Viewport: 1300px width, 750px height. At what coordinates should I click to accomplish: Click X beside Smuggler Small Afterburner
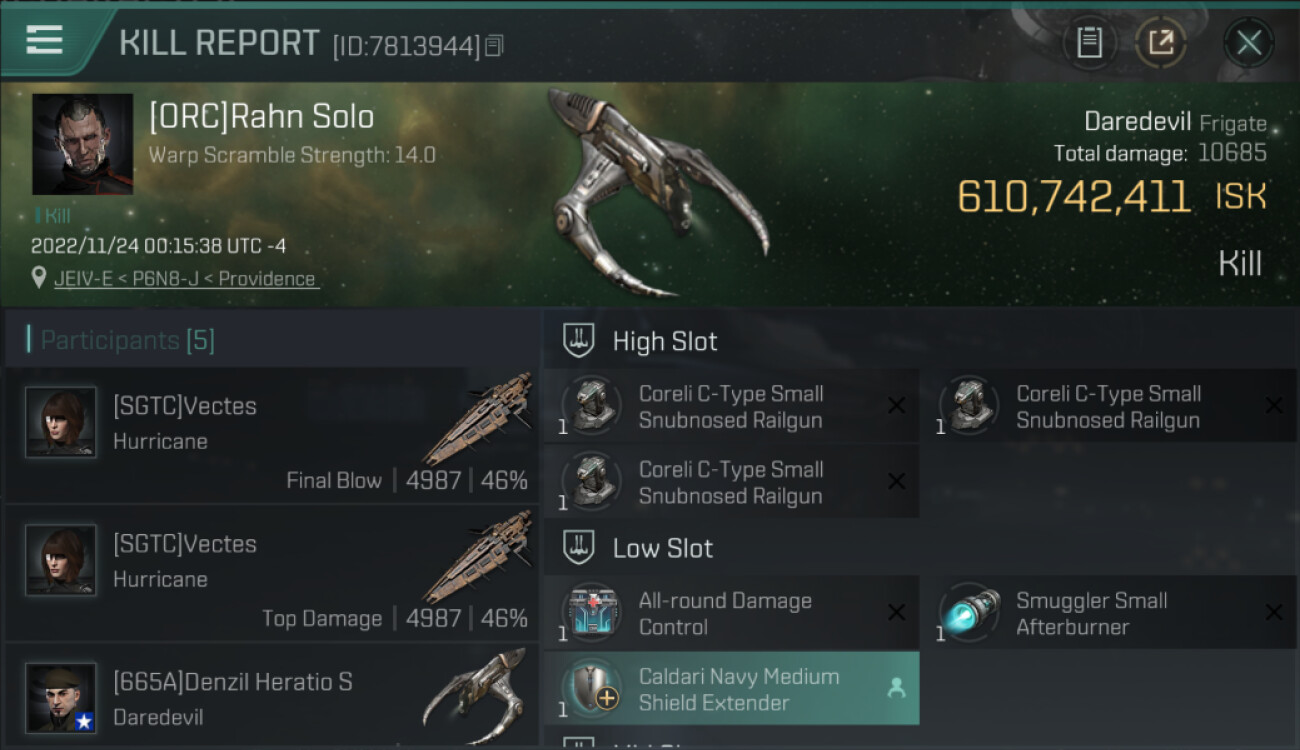pyautogui.click(x=1273, y=612)
